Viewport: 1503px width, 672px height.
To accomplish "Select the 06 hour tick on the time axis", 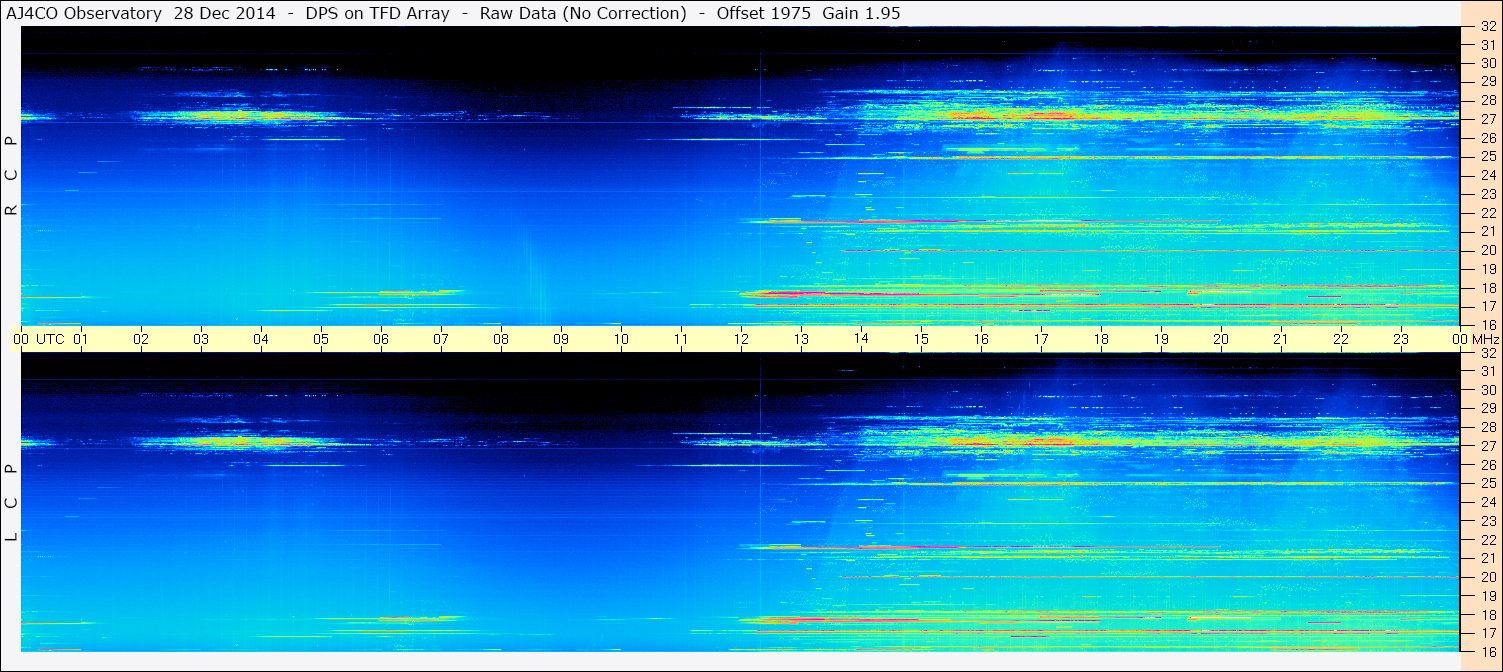I will pyautogui.click(x=381, y=339).
